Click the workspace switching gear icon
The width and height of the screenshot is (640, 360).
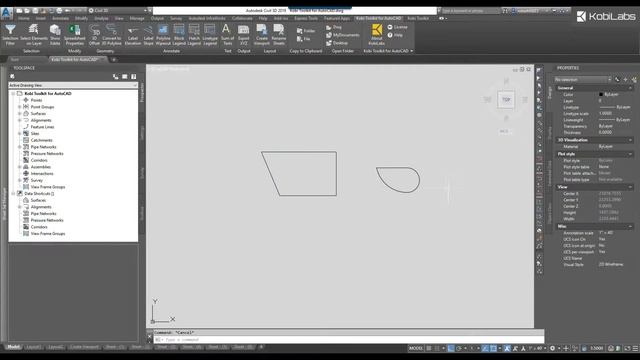pos(552,348)
